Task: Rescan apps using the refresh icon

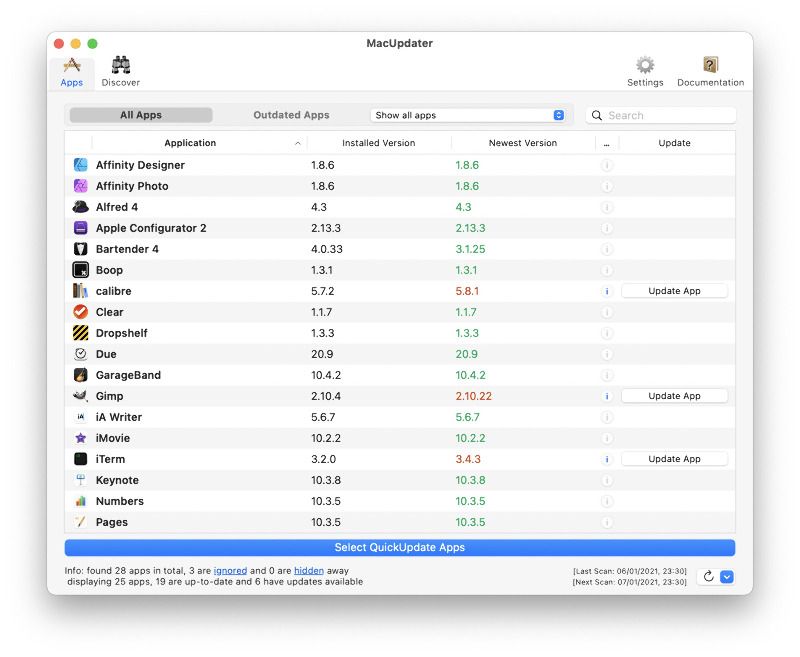Action: coord(708,576)
